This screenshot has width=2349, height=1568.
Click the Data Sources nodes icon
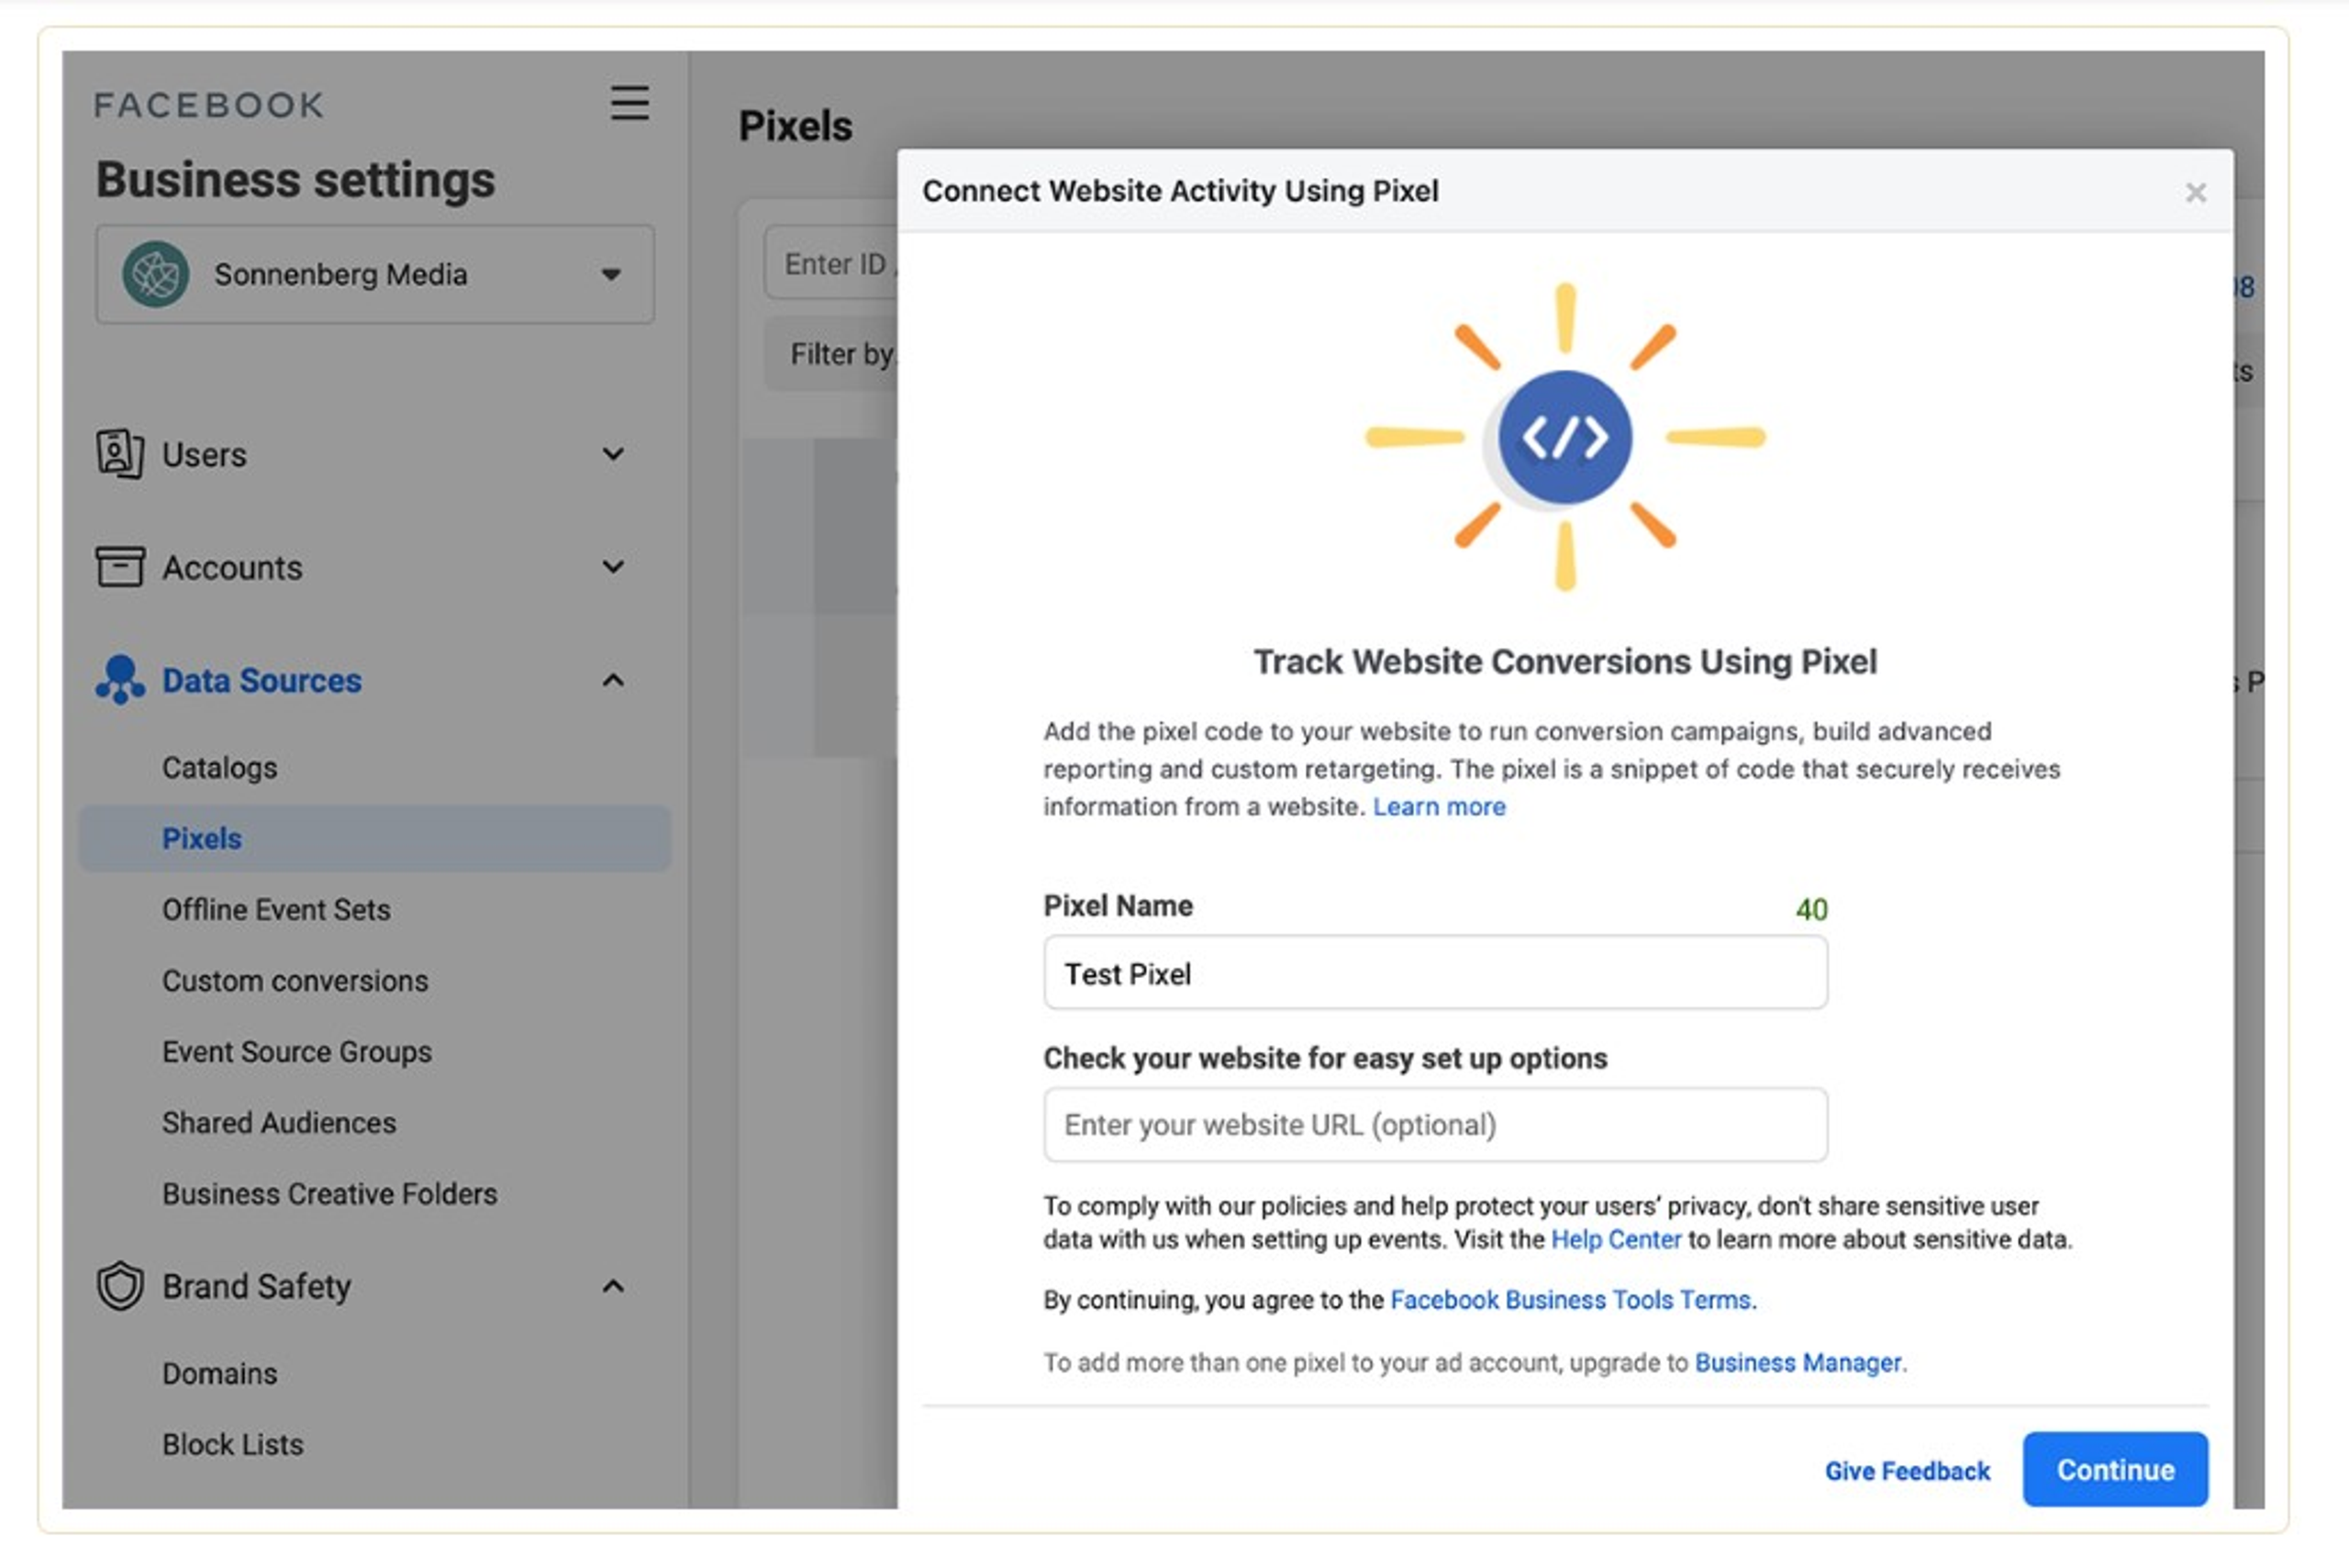[119, 680]
